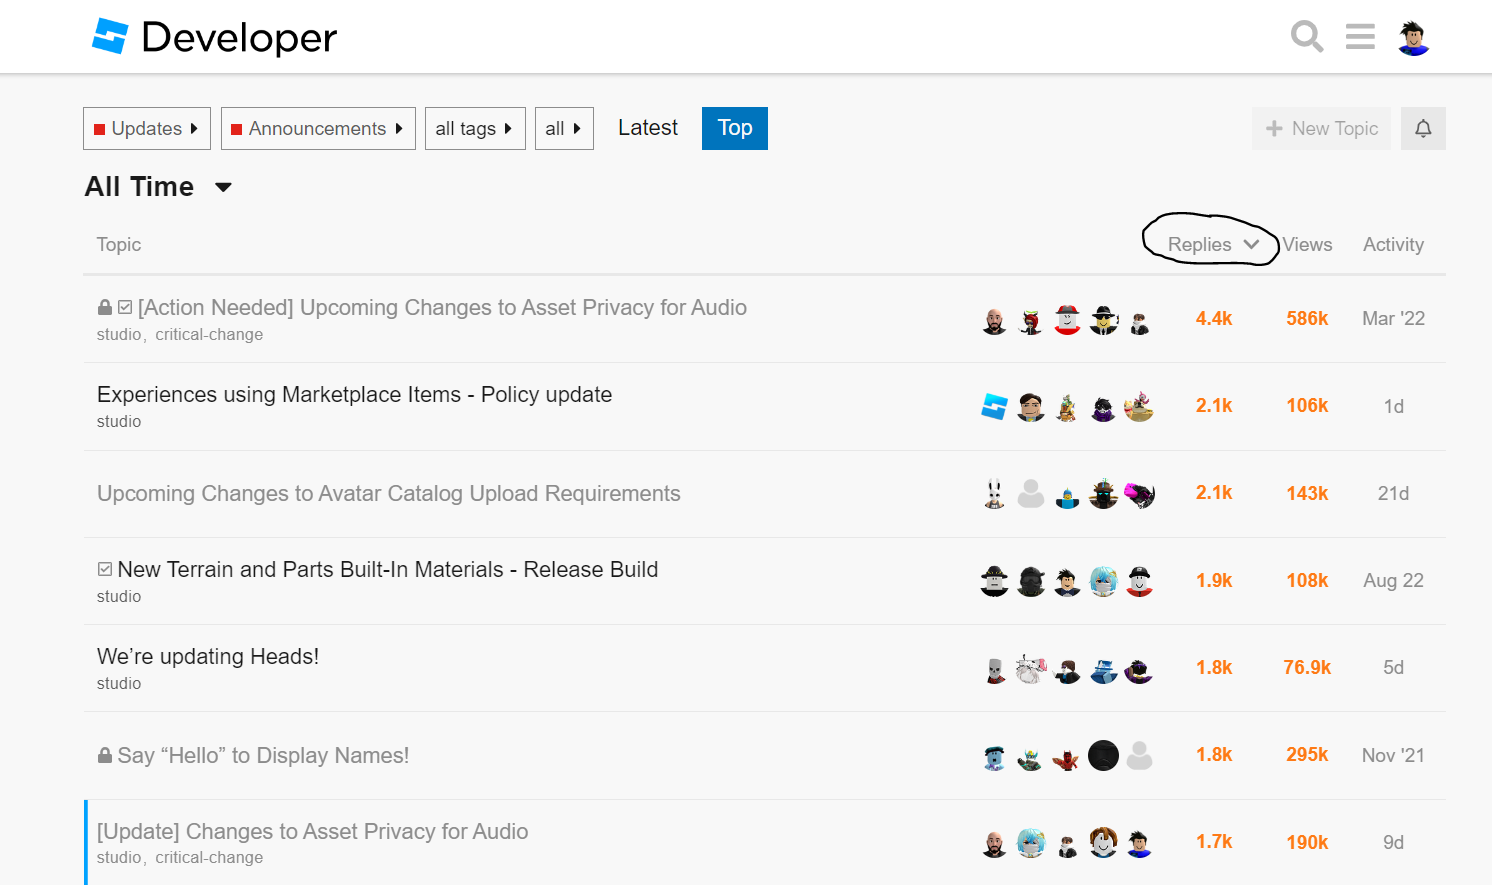Open 'We're updating Heads!' topic
This screenshot has height=885, width=1492.
208,656
